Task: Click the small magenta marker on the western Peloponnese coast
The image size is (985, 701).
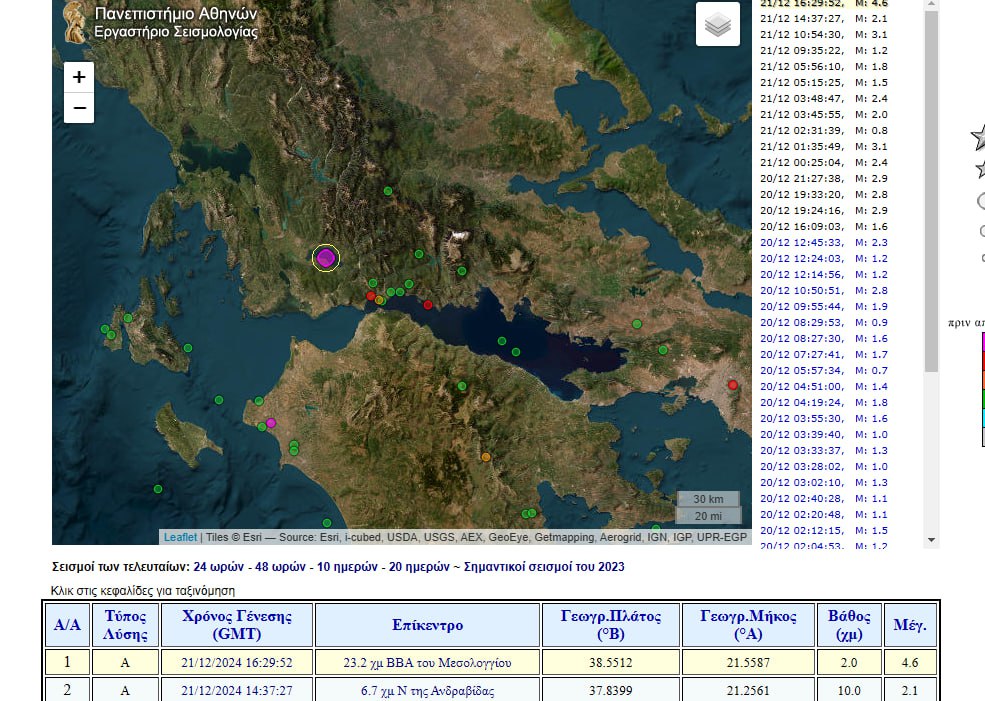Action: (271, 423)
